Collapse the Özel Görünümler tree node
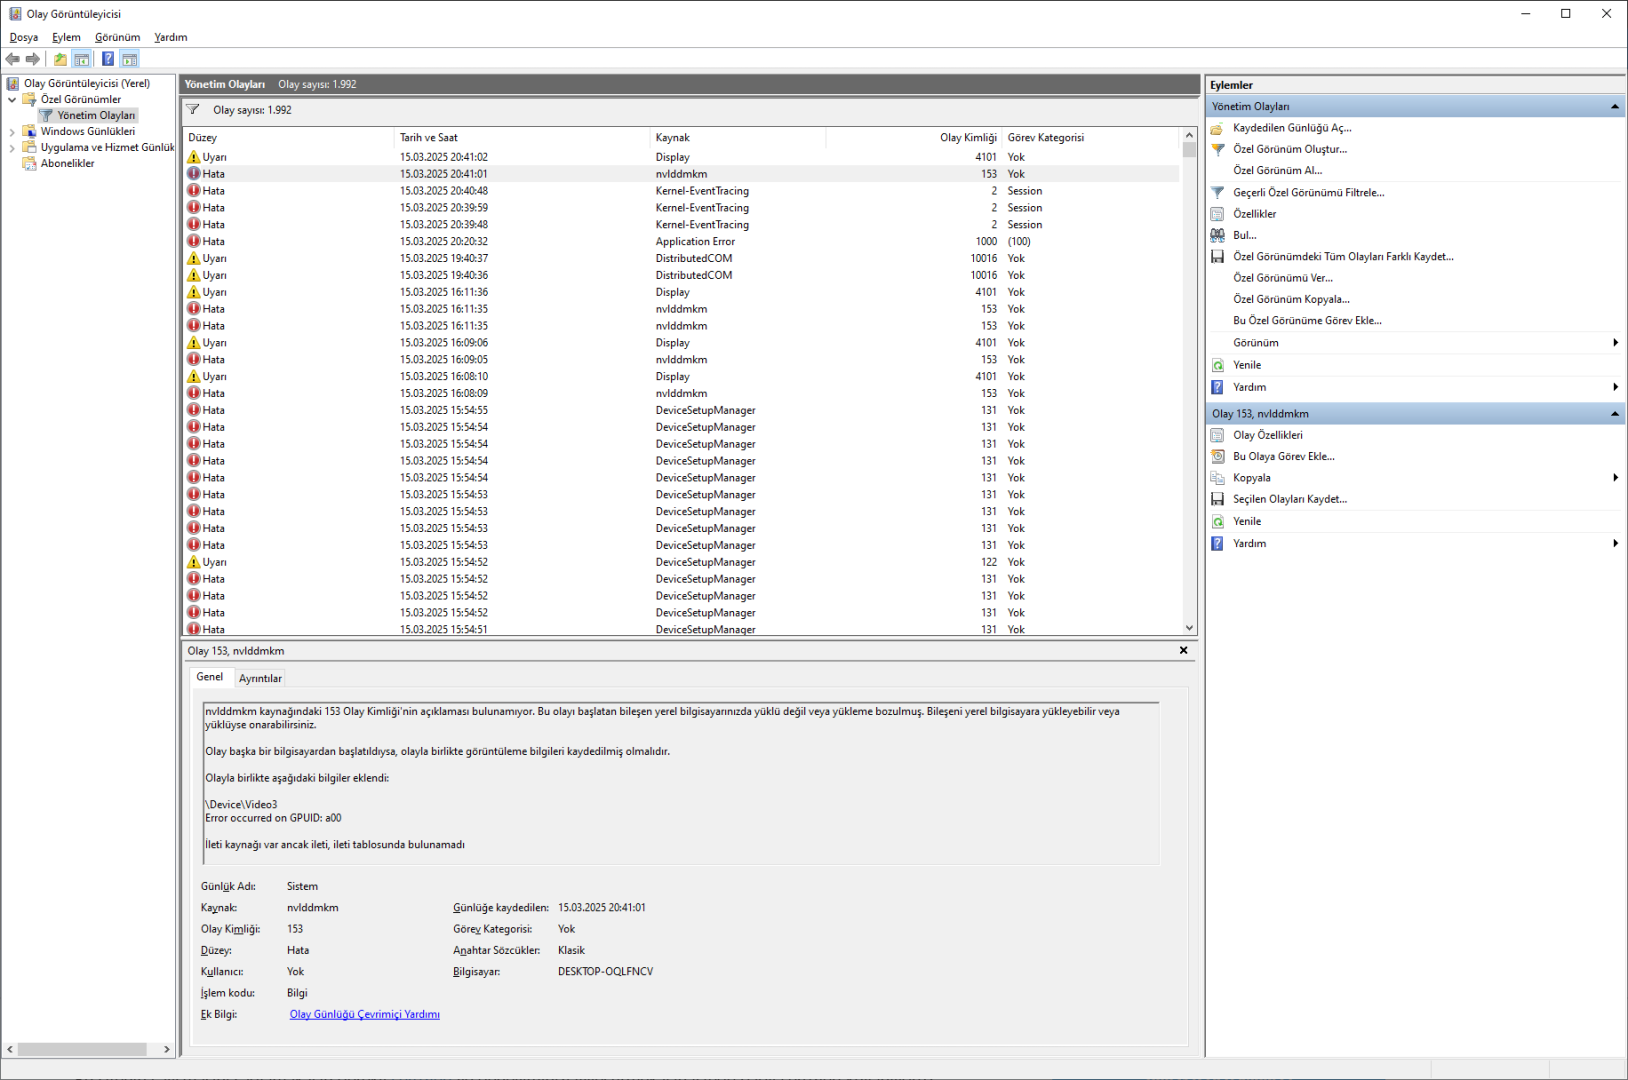1628x1080 pixels. [12, 99]
